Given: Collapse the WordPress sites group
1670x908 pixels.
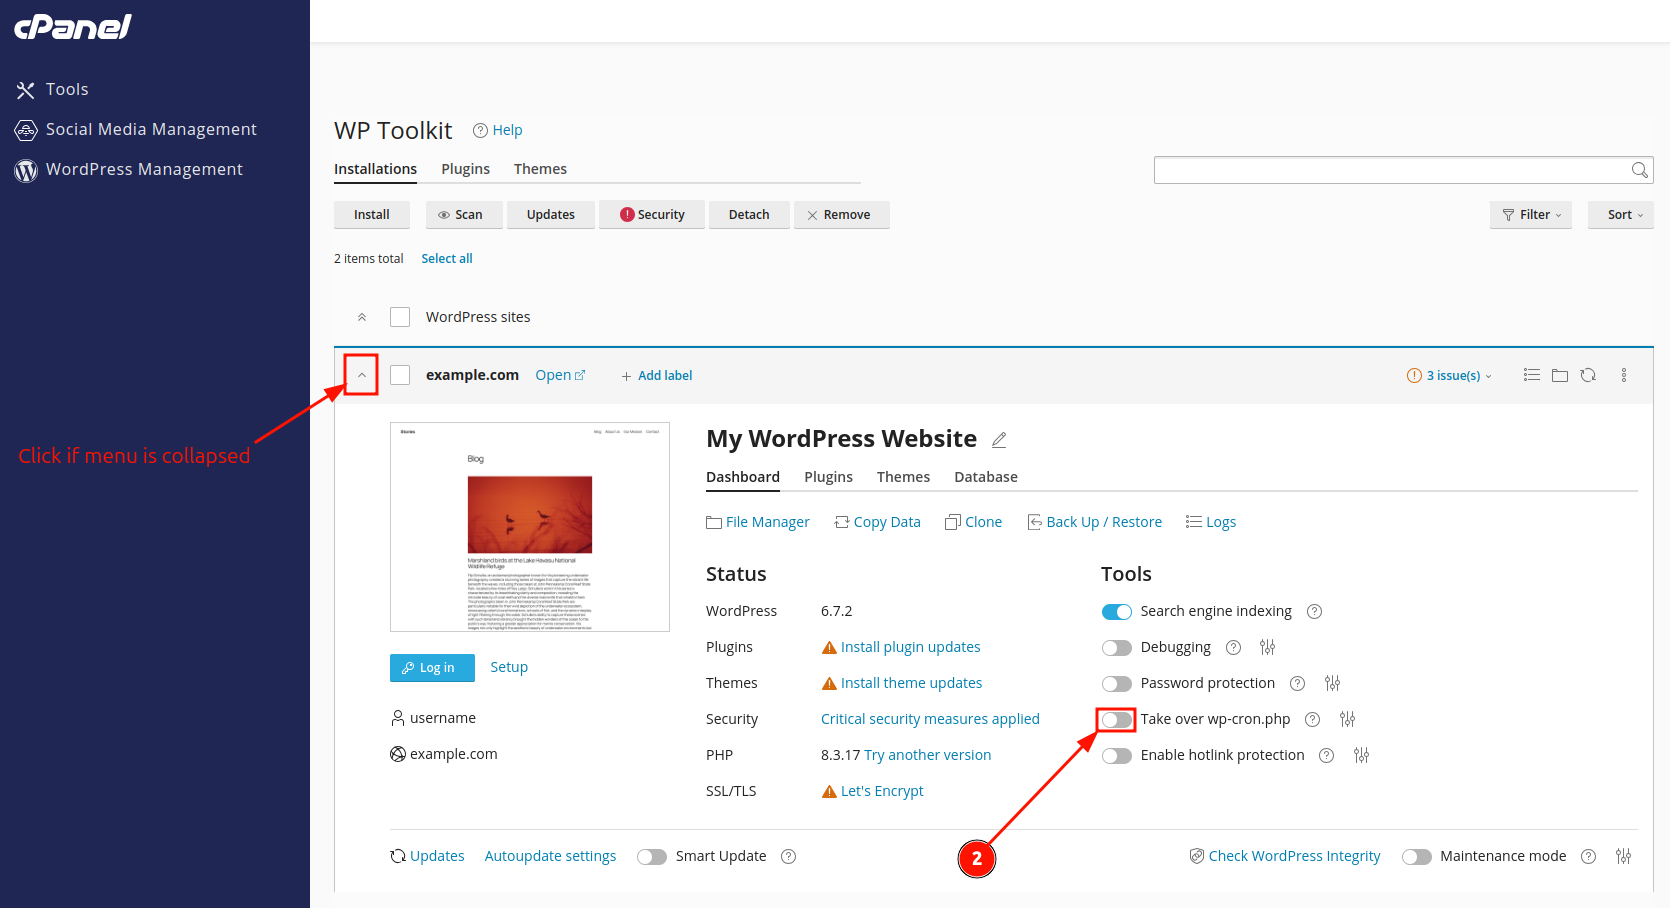Looking at the screenshot, I should [x=362, y=317].
